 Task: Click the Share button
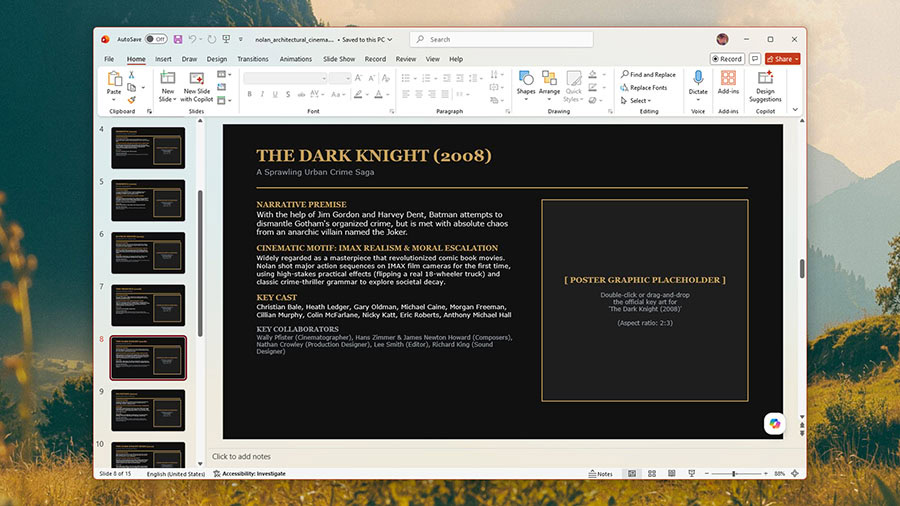(782, 59)
